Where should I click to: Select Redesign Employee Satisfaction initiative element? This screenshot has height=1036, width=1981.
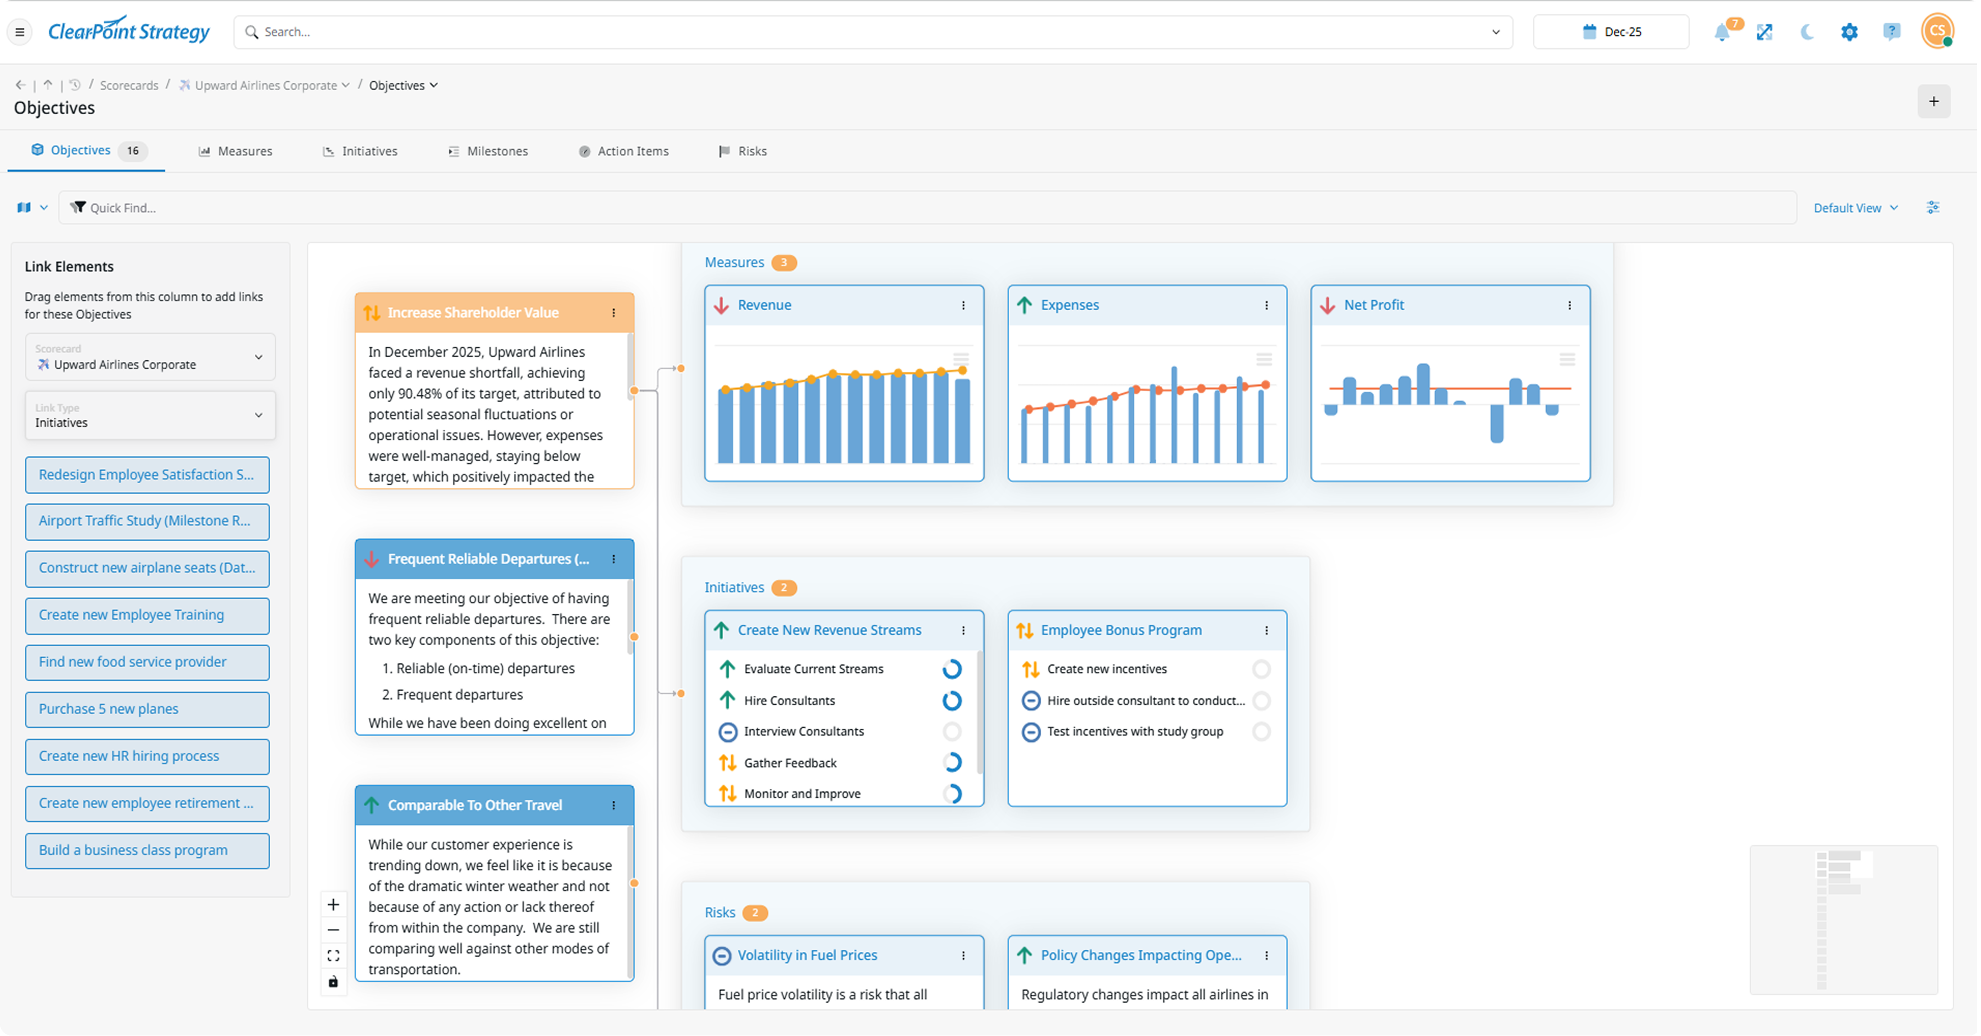pos(148,476)
